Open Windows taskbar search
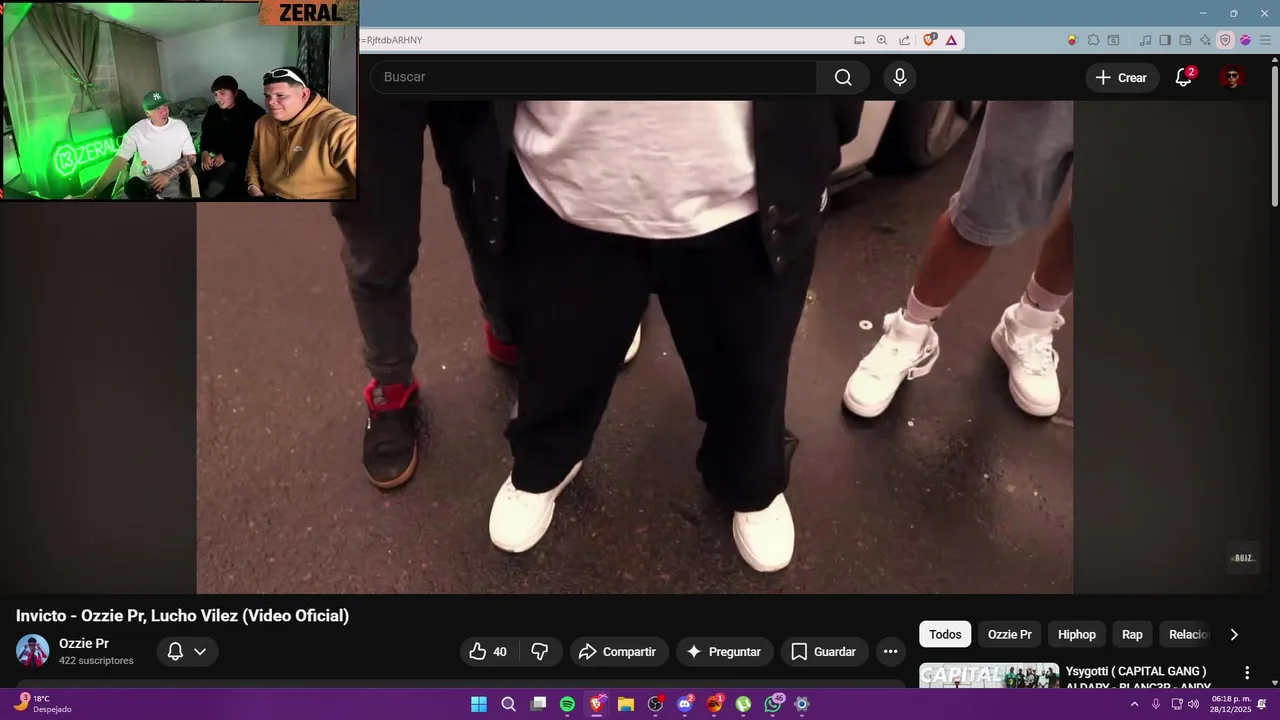This screenshot has width=1280, height=720. 508,704
